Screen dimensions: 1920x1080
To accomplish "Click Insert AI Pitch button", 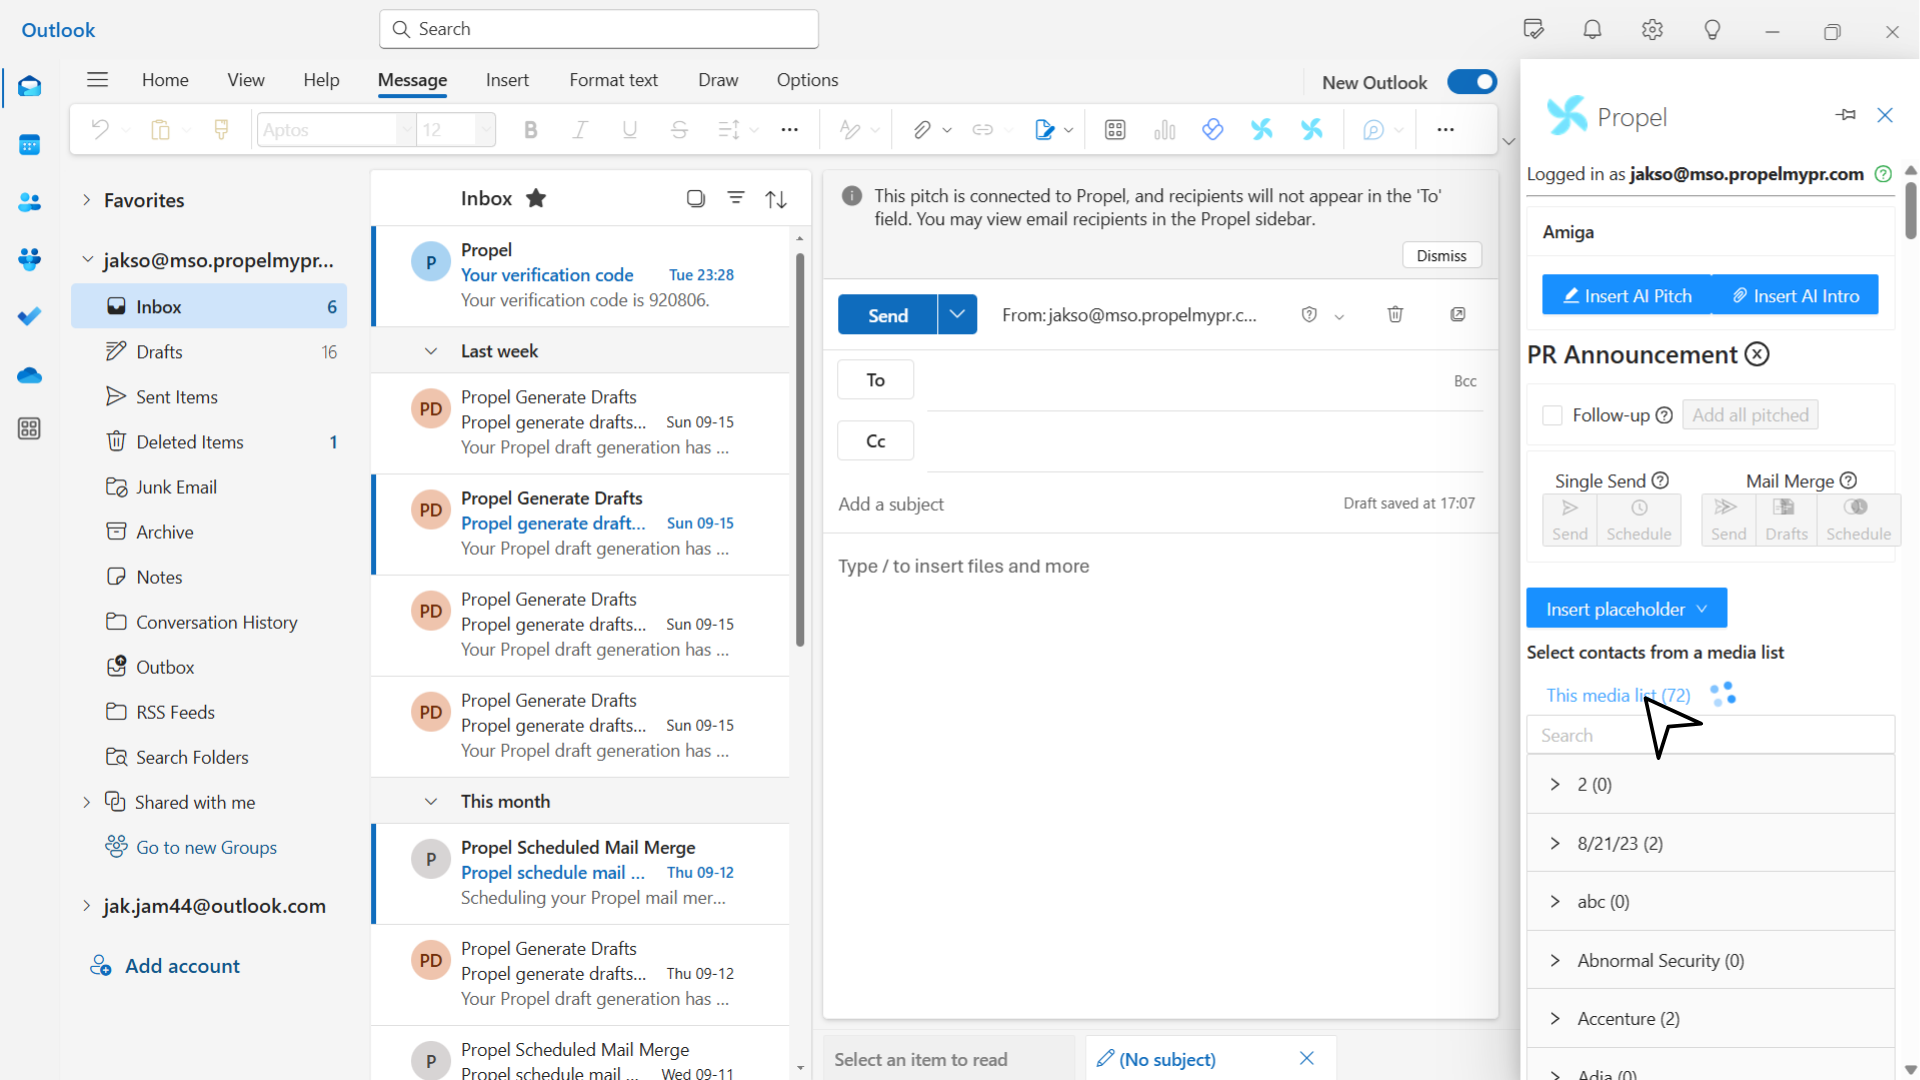I will click(1627, 295).
